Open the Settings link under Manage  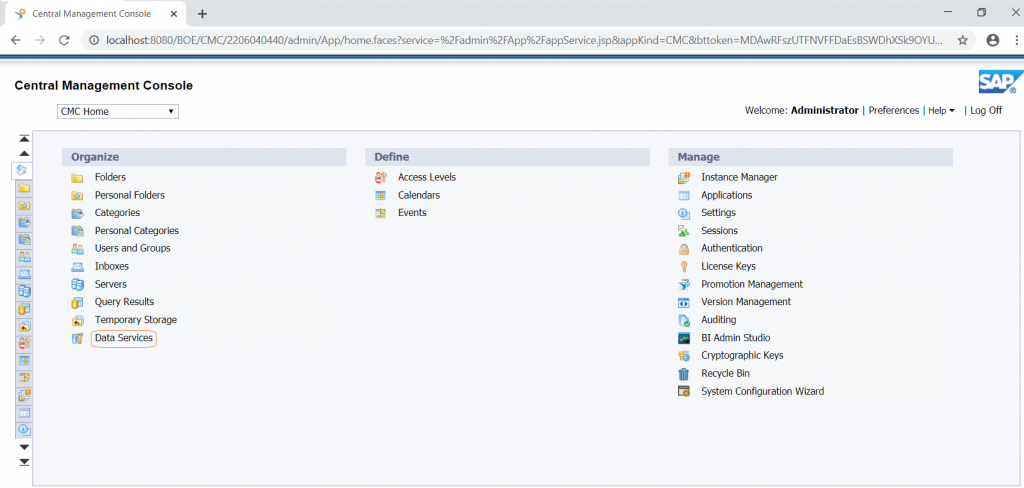(x=718, y=212)
